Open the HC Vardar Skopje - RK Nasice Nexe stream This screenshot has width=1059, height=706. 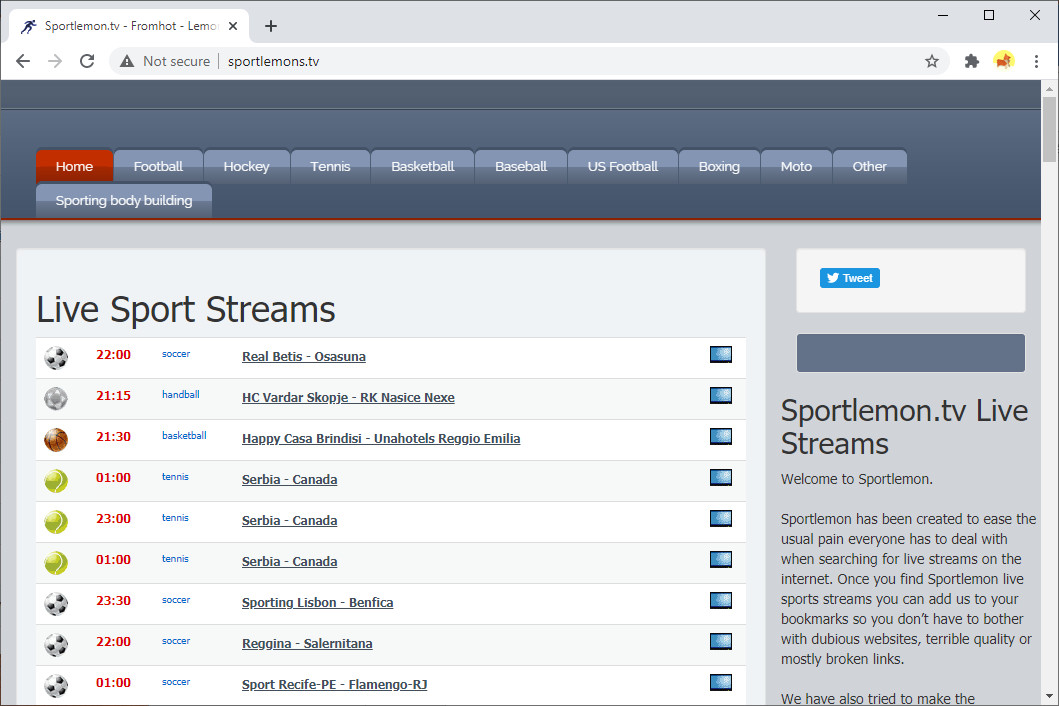click(x=348, y=397)
